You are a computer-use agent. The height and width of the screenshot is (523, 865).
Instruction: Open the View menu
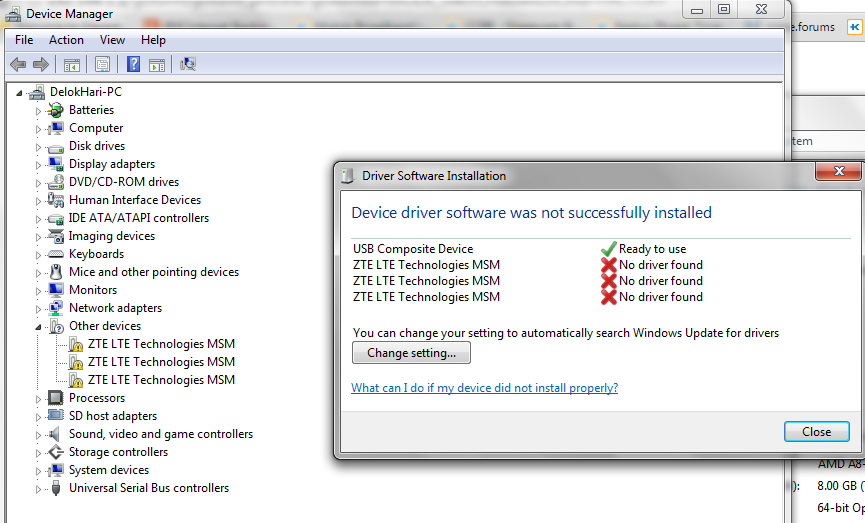pyautogui.click(x=112, y=40)
